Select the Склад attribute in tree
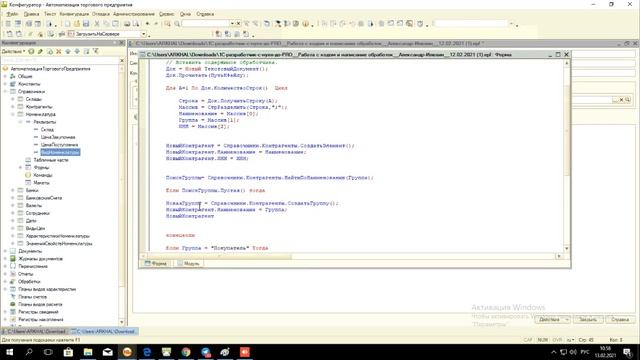This screenshot has width=640, height=360. (47, 129)
